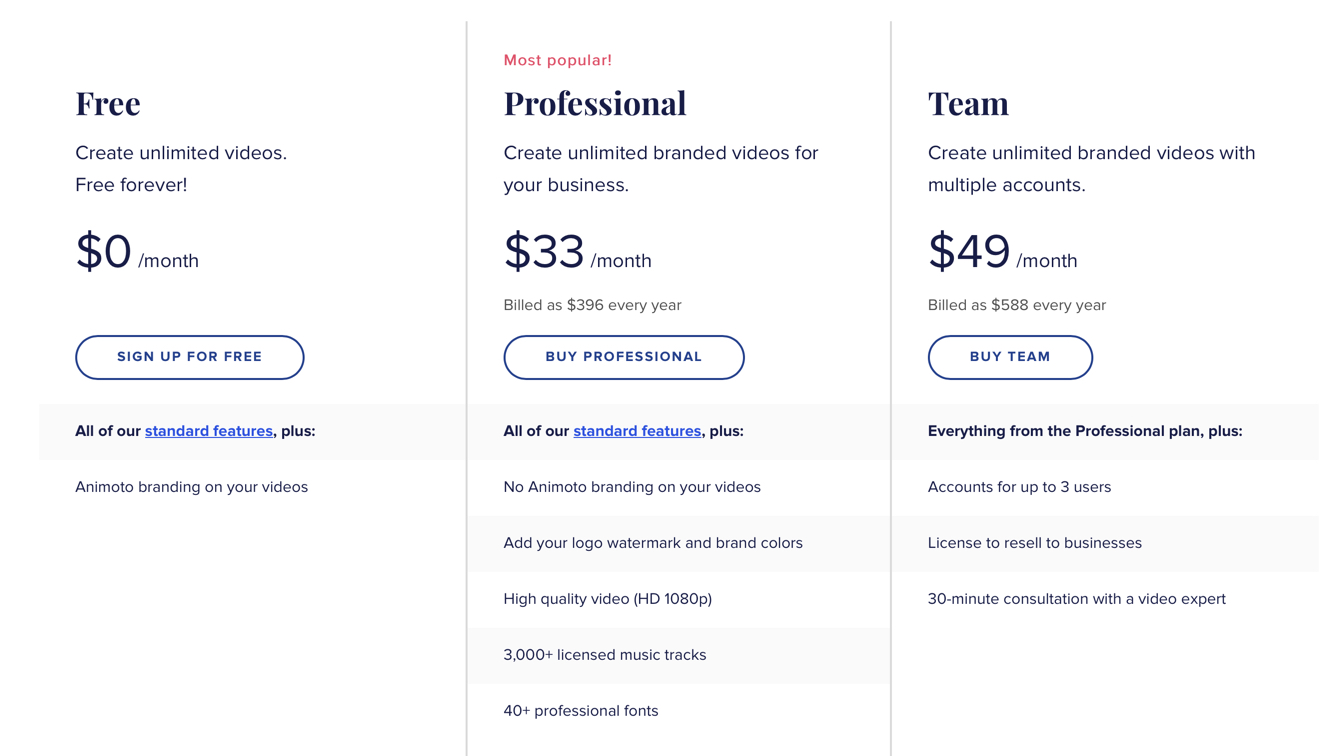Viewport: 1332px width, 756px height.
Task: Click the Free plan heading
Action: [108, 103]
